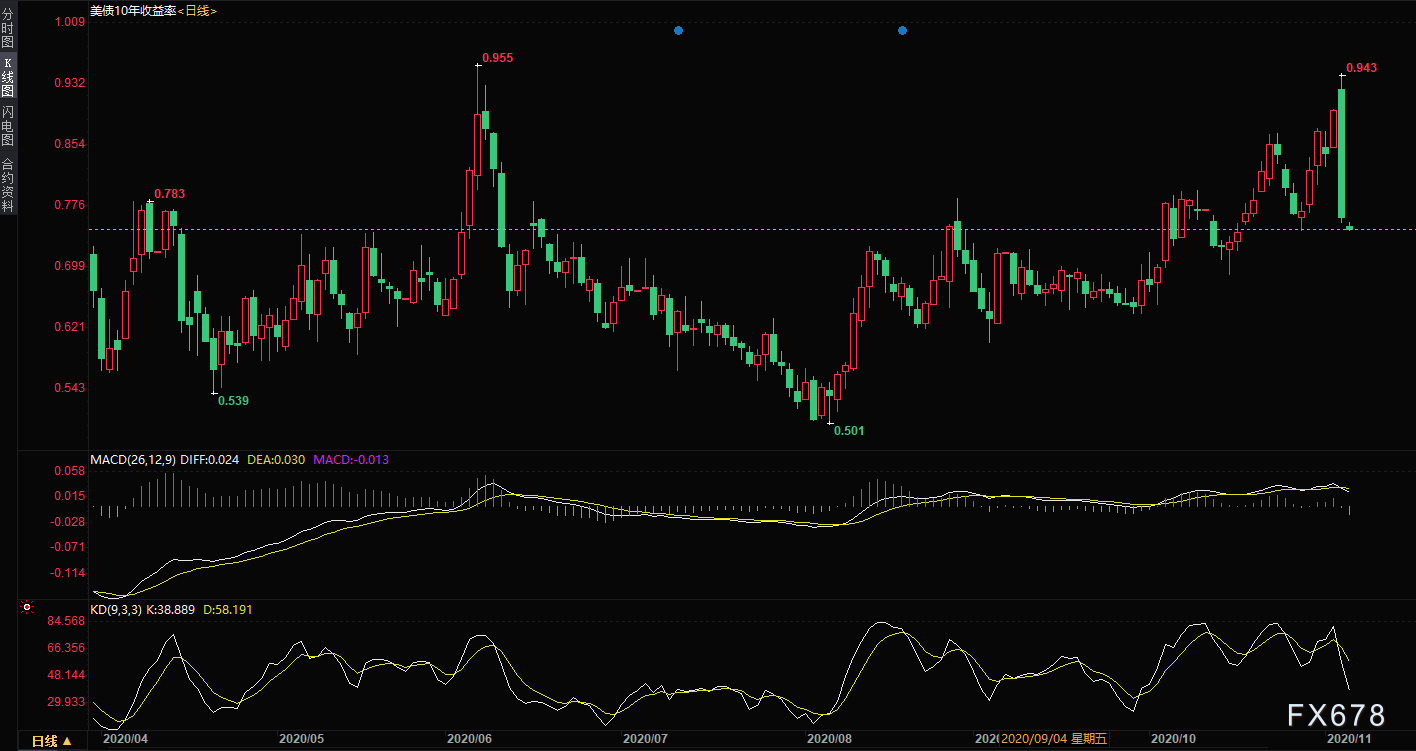This screenshot has width=1416, height=751.
Task: Click the 0.783 peak price label
Action: 169,194
